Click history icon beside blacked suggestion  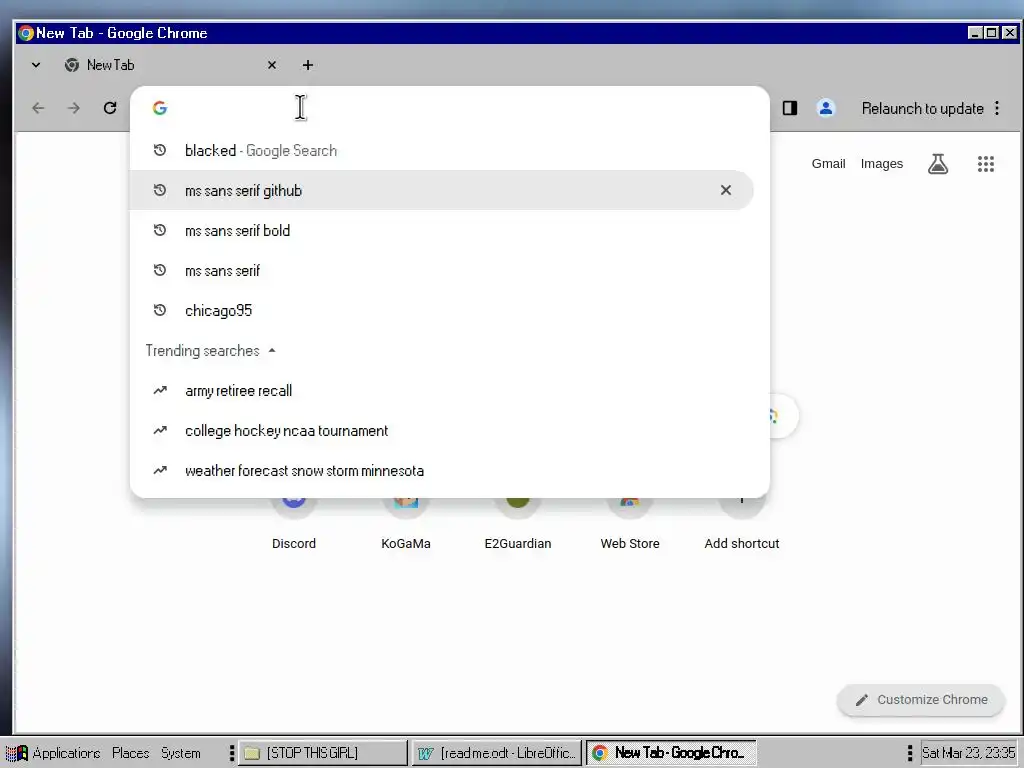pos(160,150)
